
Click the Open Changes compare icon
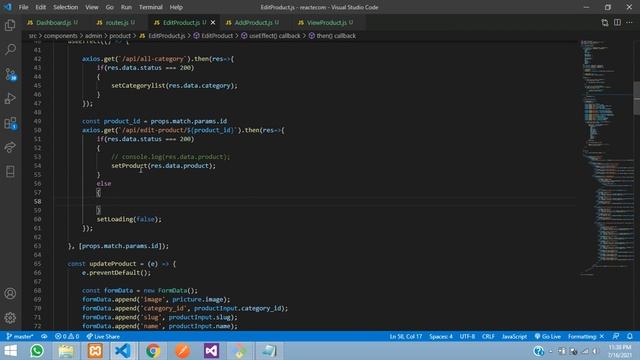click(605, 22)
